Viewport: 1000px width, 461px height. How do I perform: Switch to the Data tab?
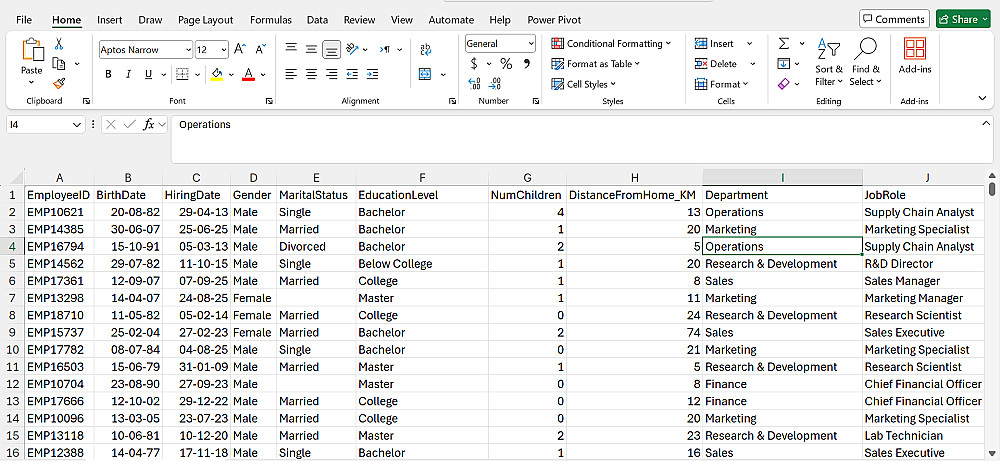pos(318,20)
